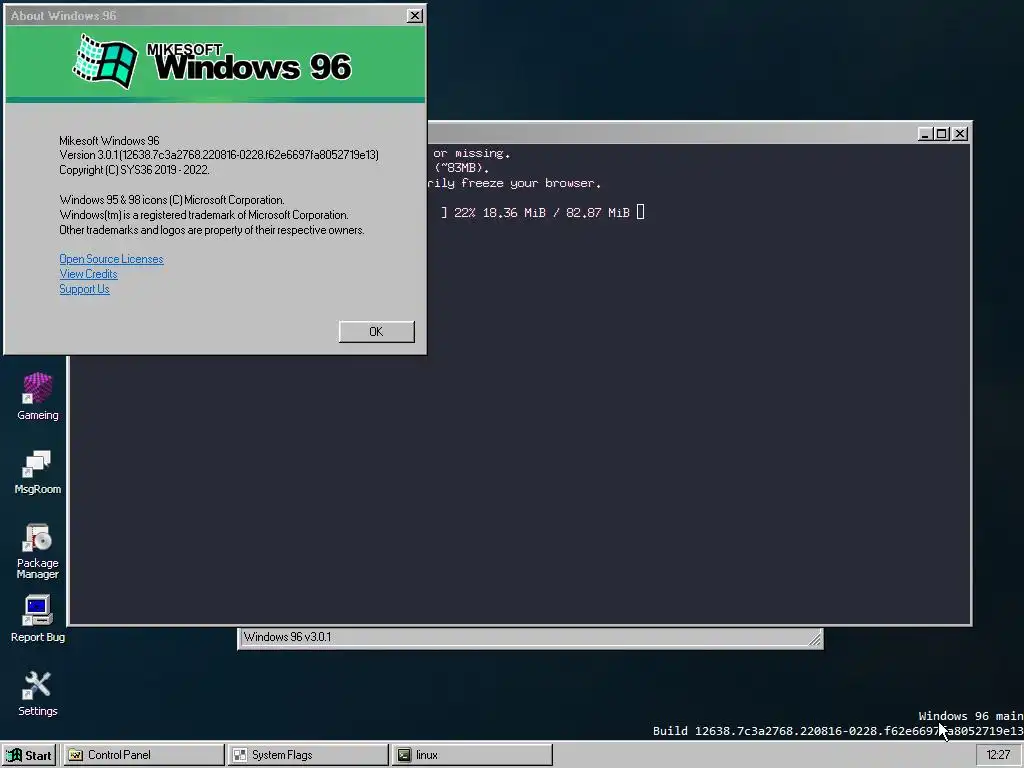Switch to System Flags taskbar item
This screenshot has height=768, width=1024.
(x=308, y=755)
